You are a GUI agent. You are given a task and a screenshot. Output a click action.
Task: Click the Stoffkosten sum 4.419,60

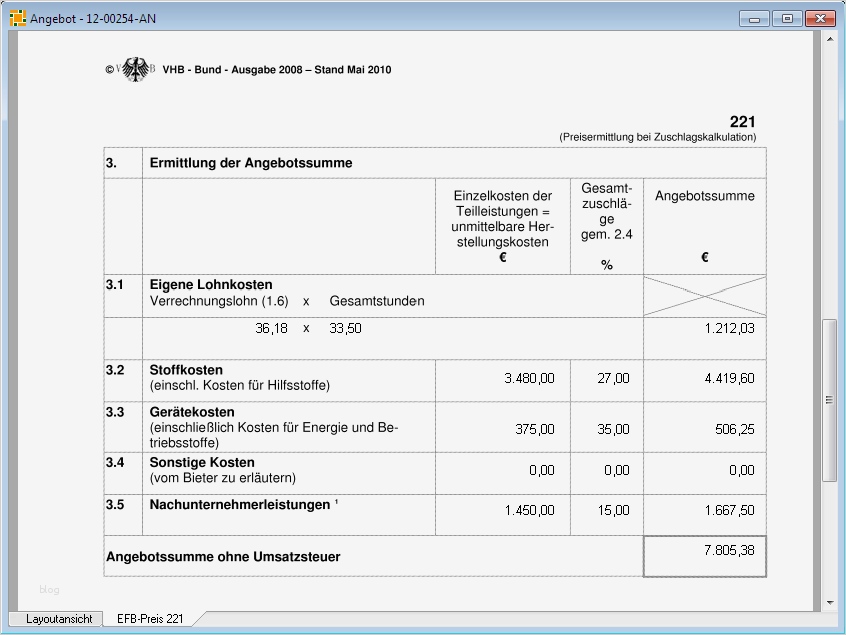click(x=729, y=378)
